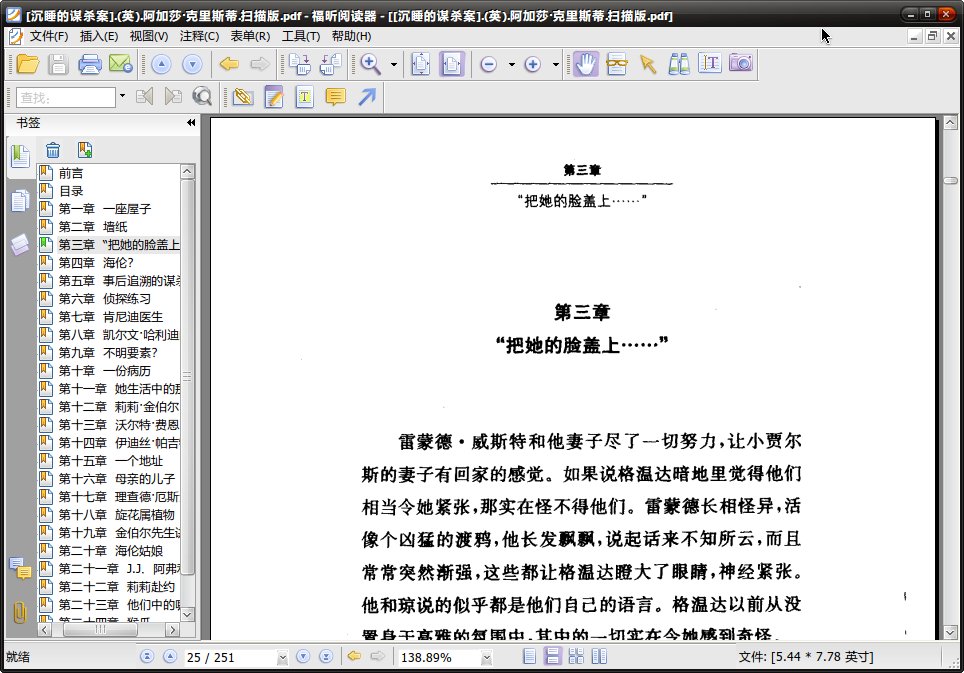Go to previous page with up arrow
This screenshot has width=964, height=673.
(161, 64)
